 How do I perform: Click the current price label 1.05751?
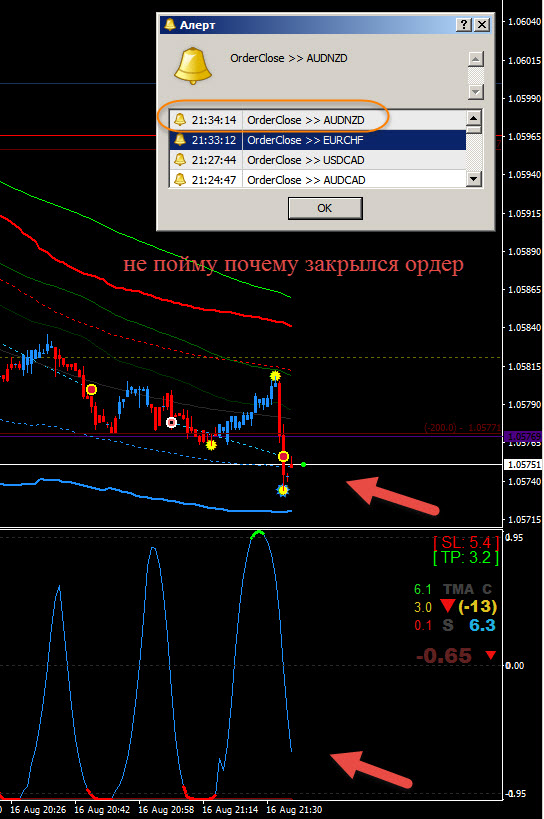point(524,464)
